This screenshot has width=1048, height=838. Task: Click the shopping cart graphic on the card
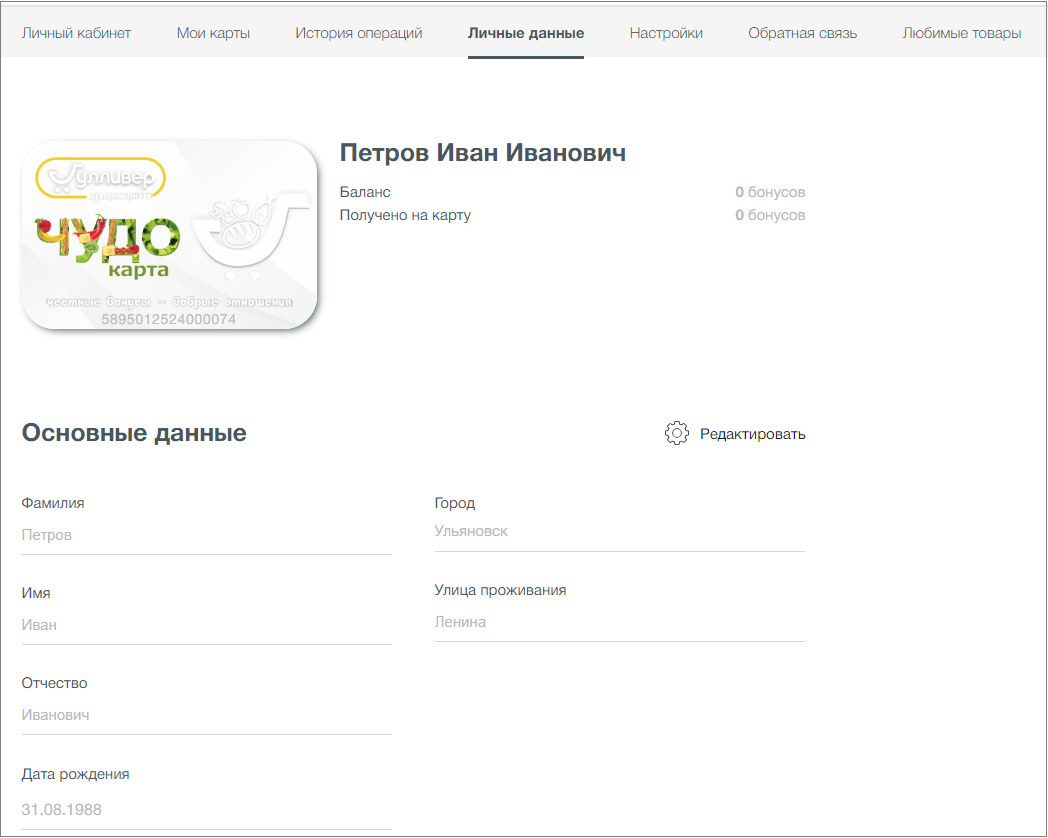tap(251, 235)
